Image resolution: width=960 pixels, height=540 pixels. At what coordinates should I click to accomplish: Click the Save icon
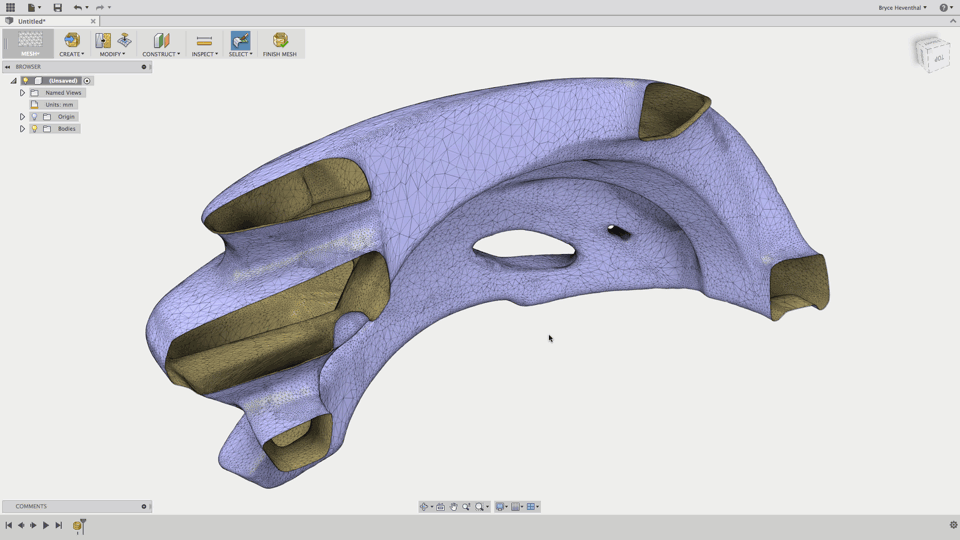[57, 7]
